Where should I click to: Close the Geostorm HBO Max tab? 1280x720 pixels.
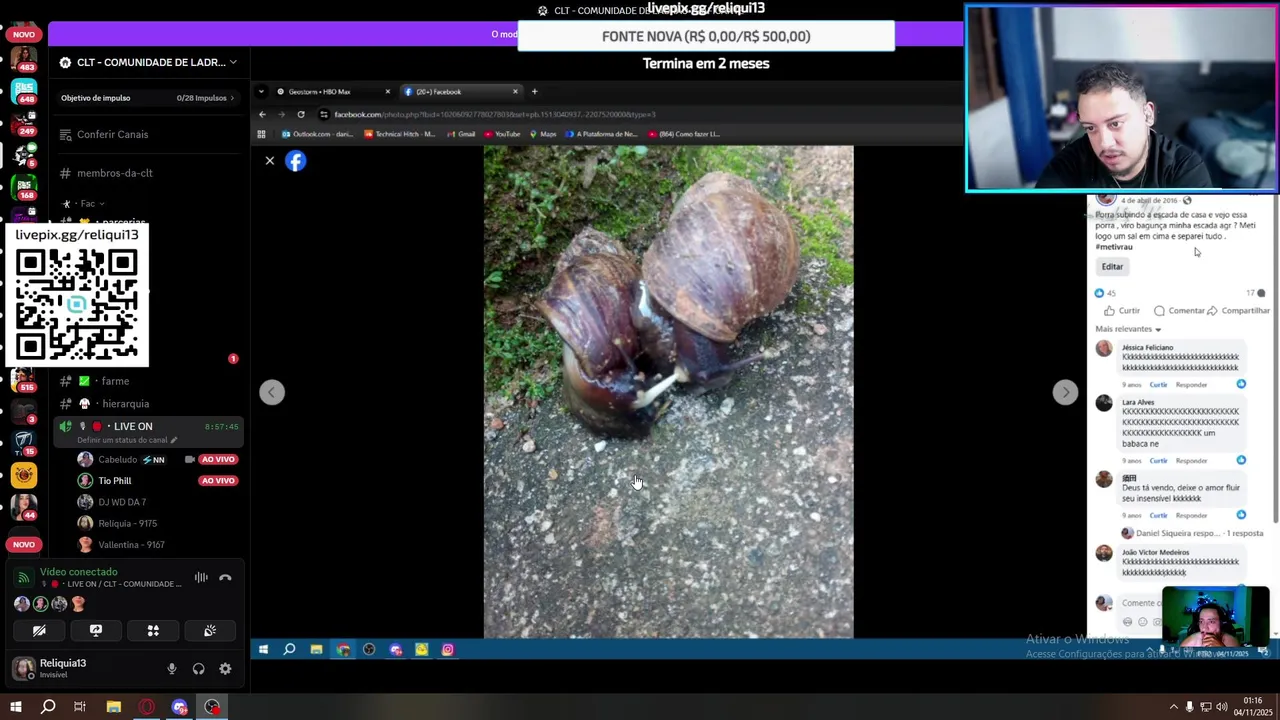(388, 92)
